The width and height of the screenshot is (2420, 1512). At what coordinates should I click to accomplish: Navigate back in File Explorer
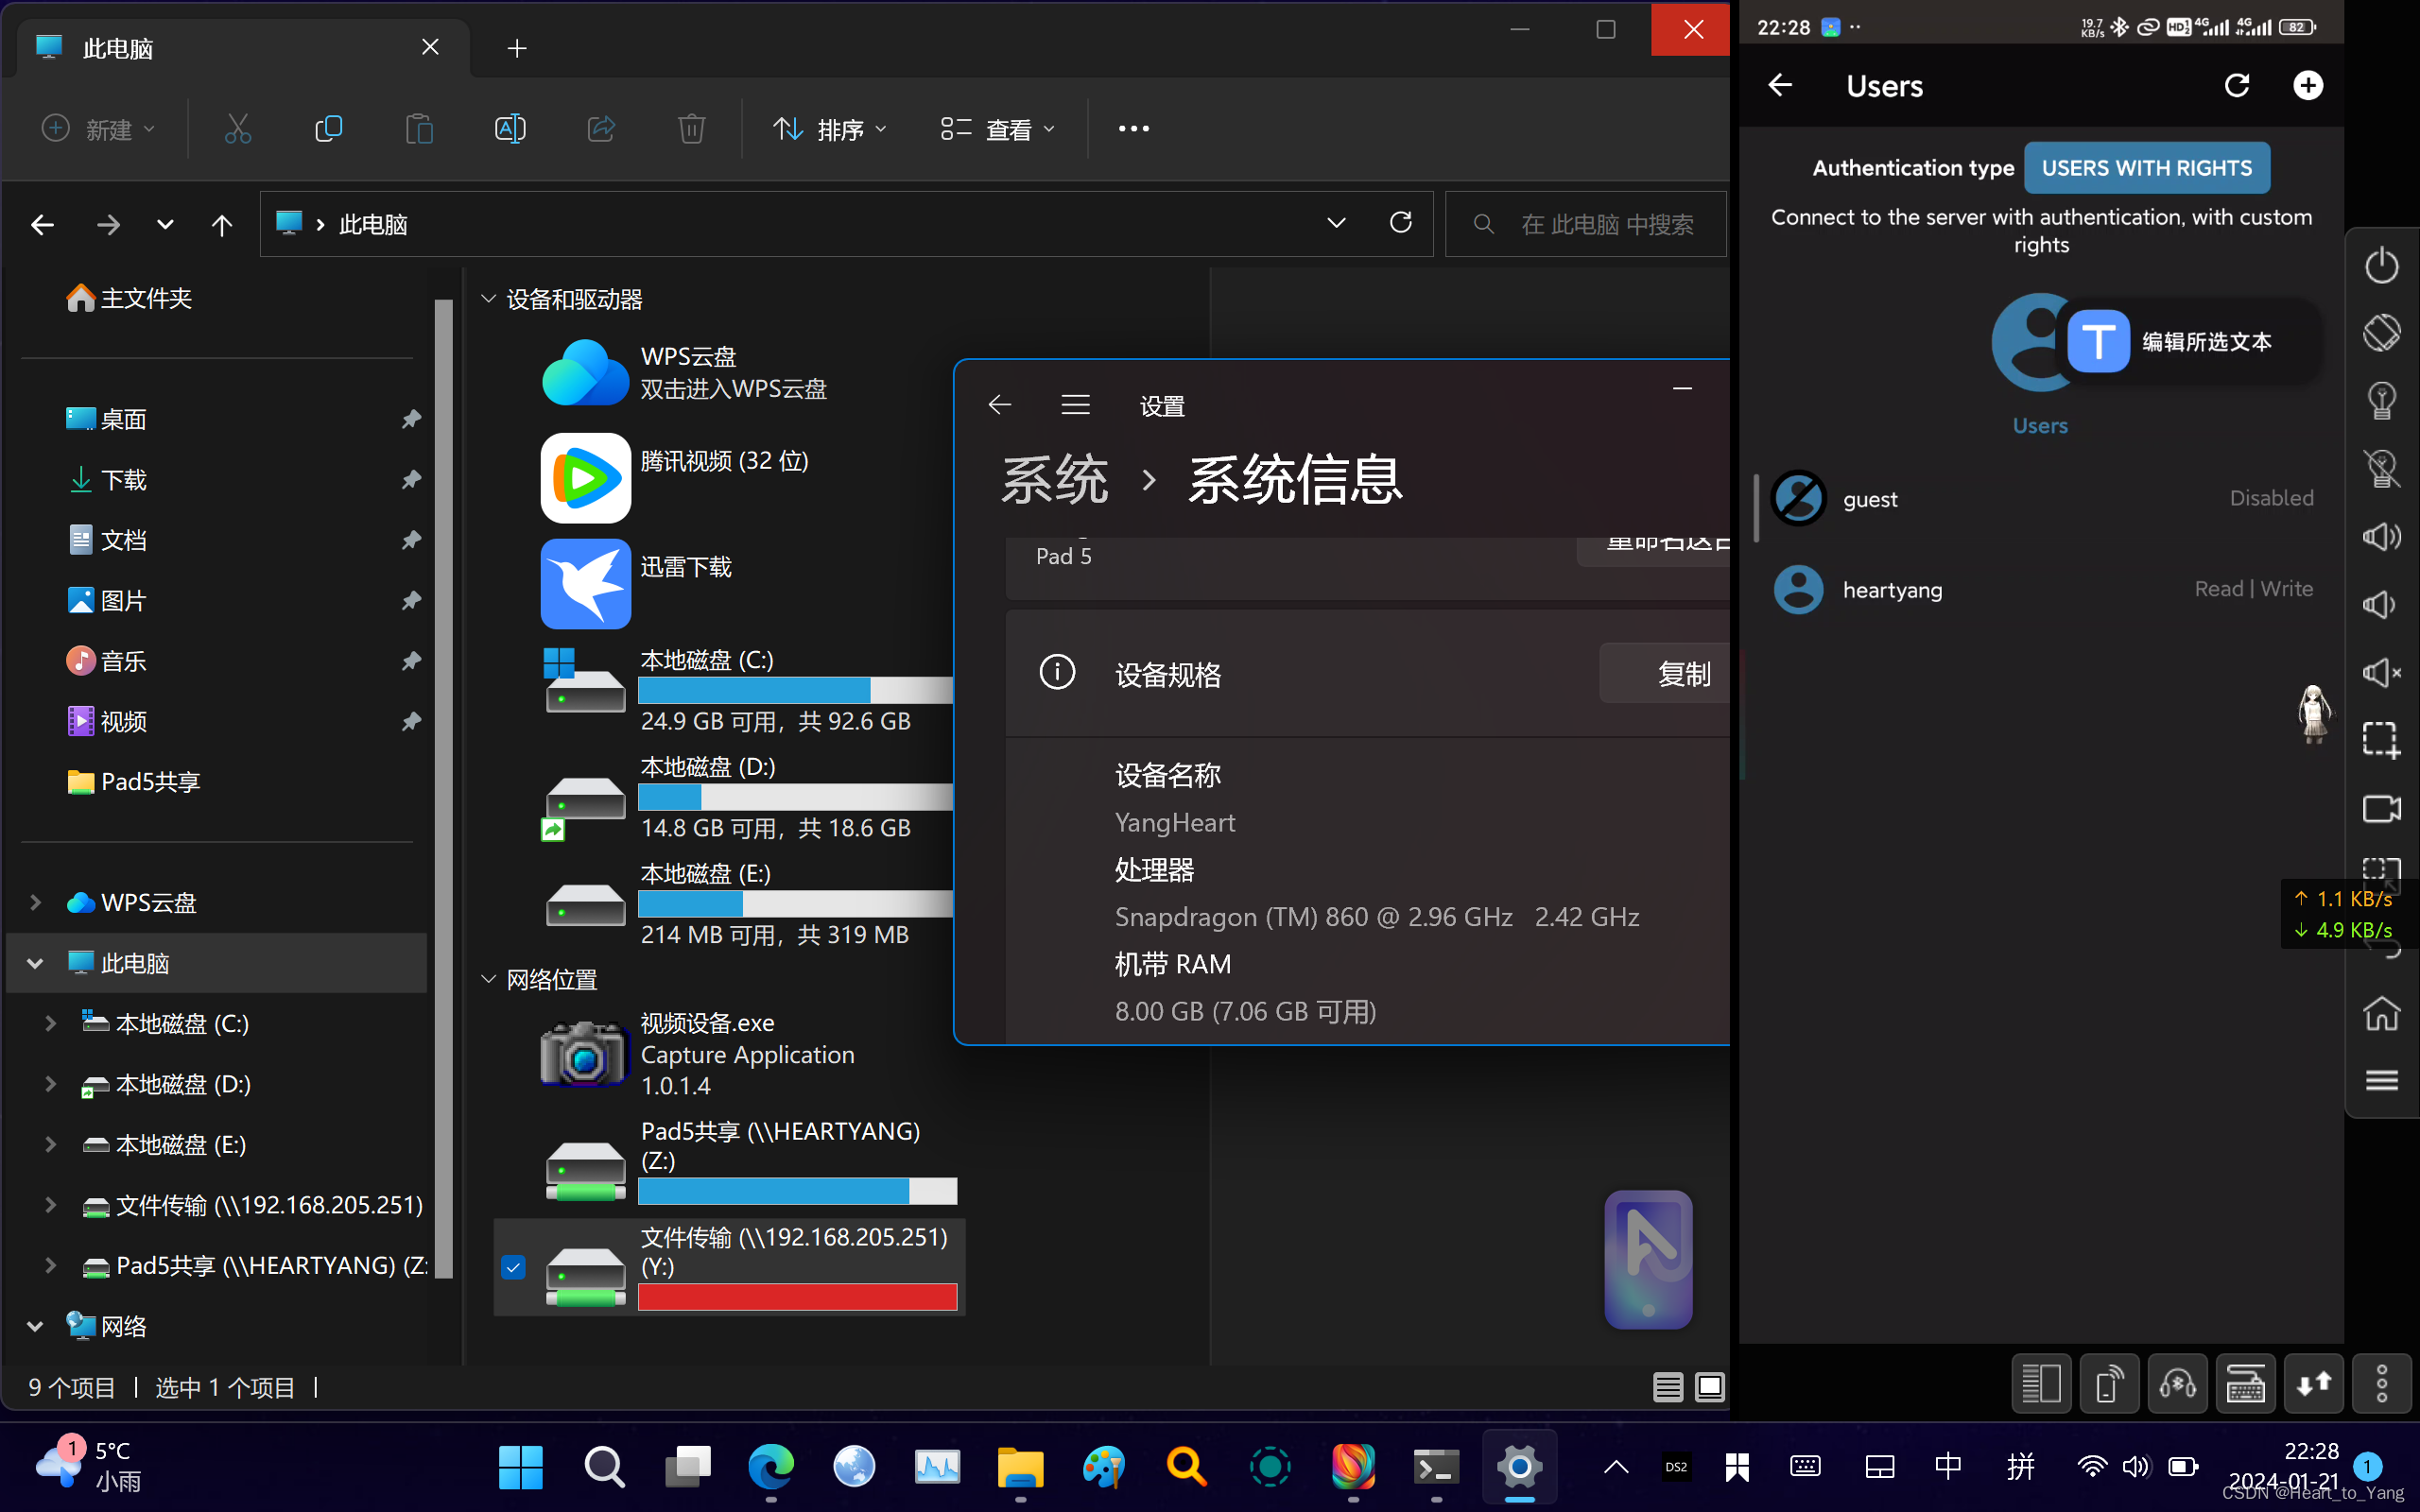(x=42, y=224)
